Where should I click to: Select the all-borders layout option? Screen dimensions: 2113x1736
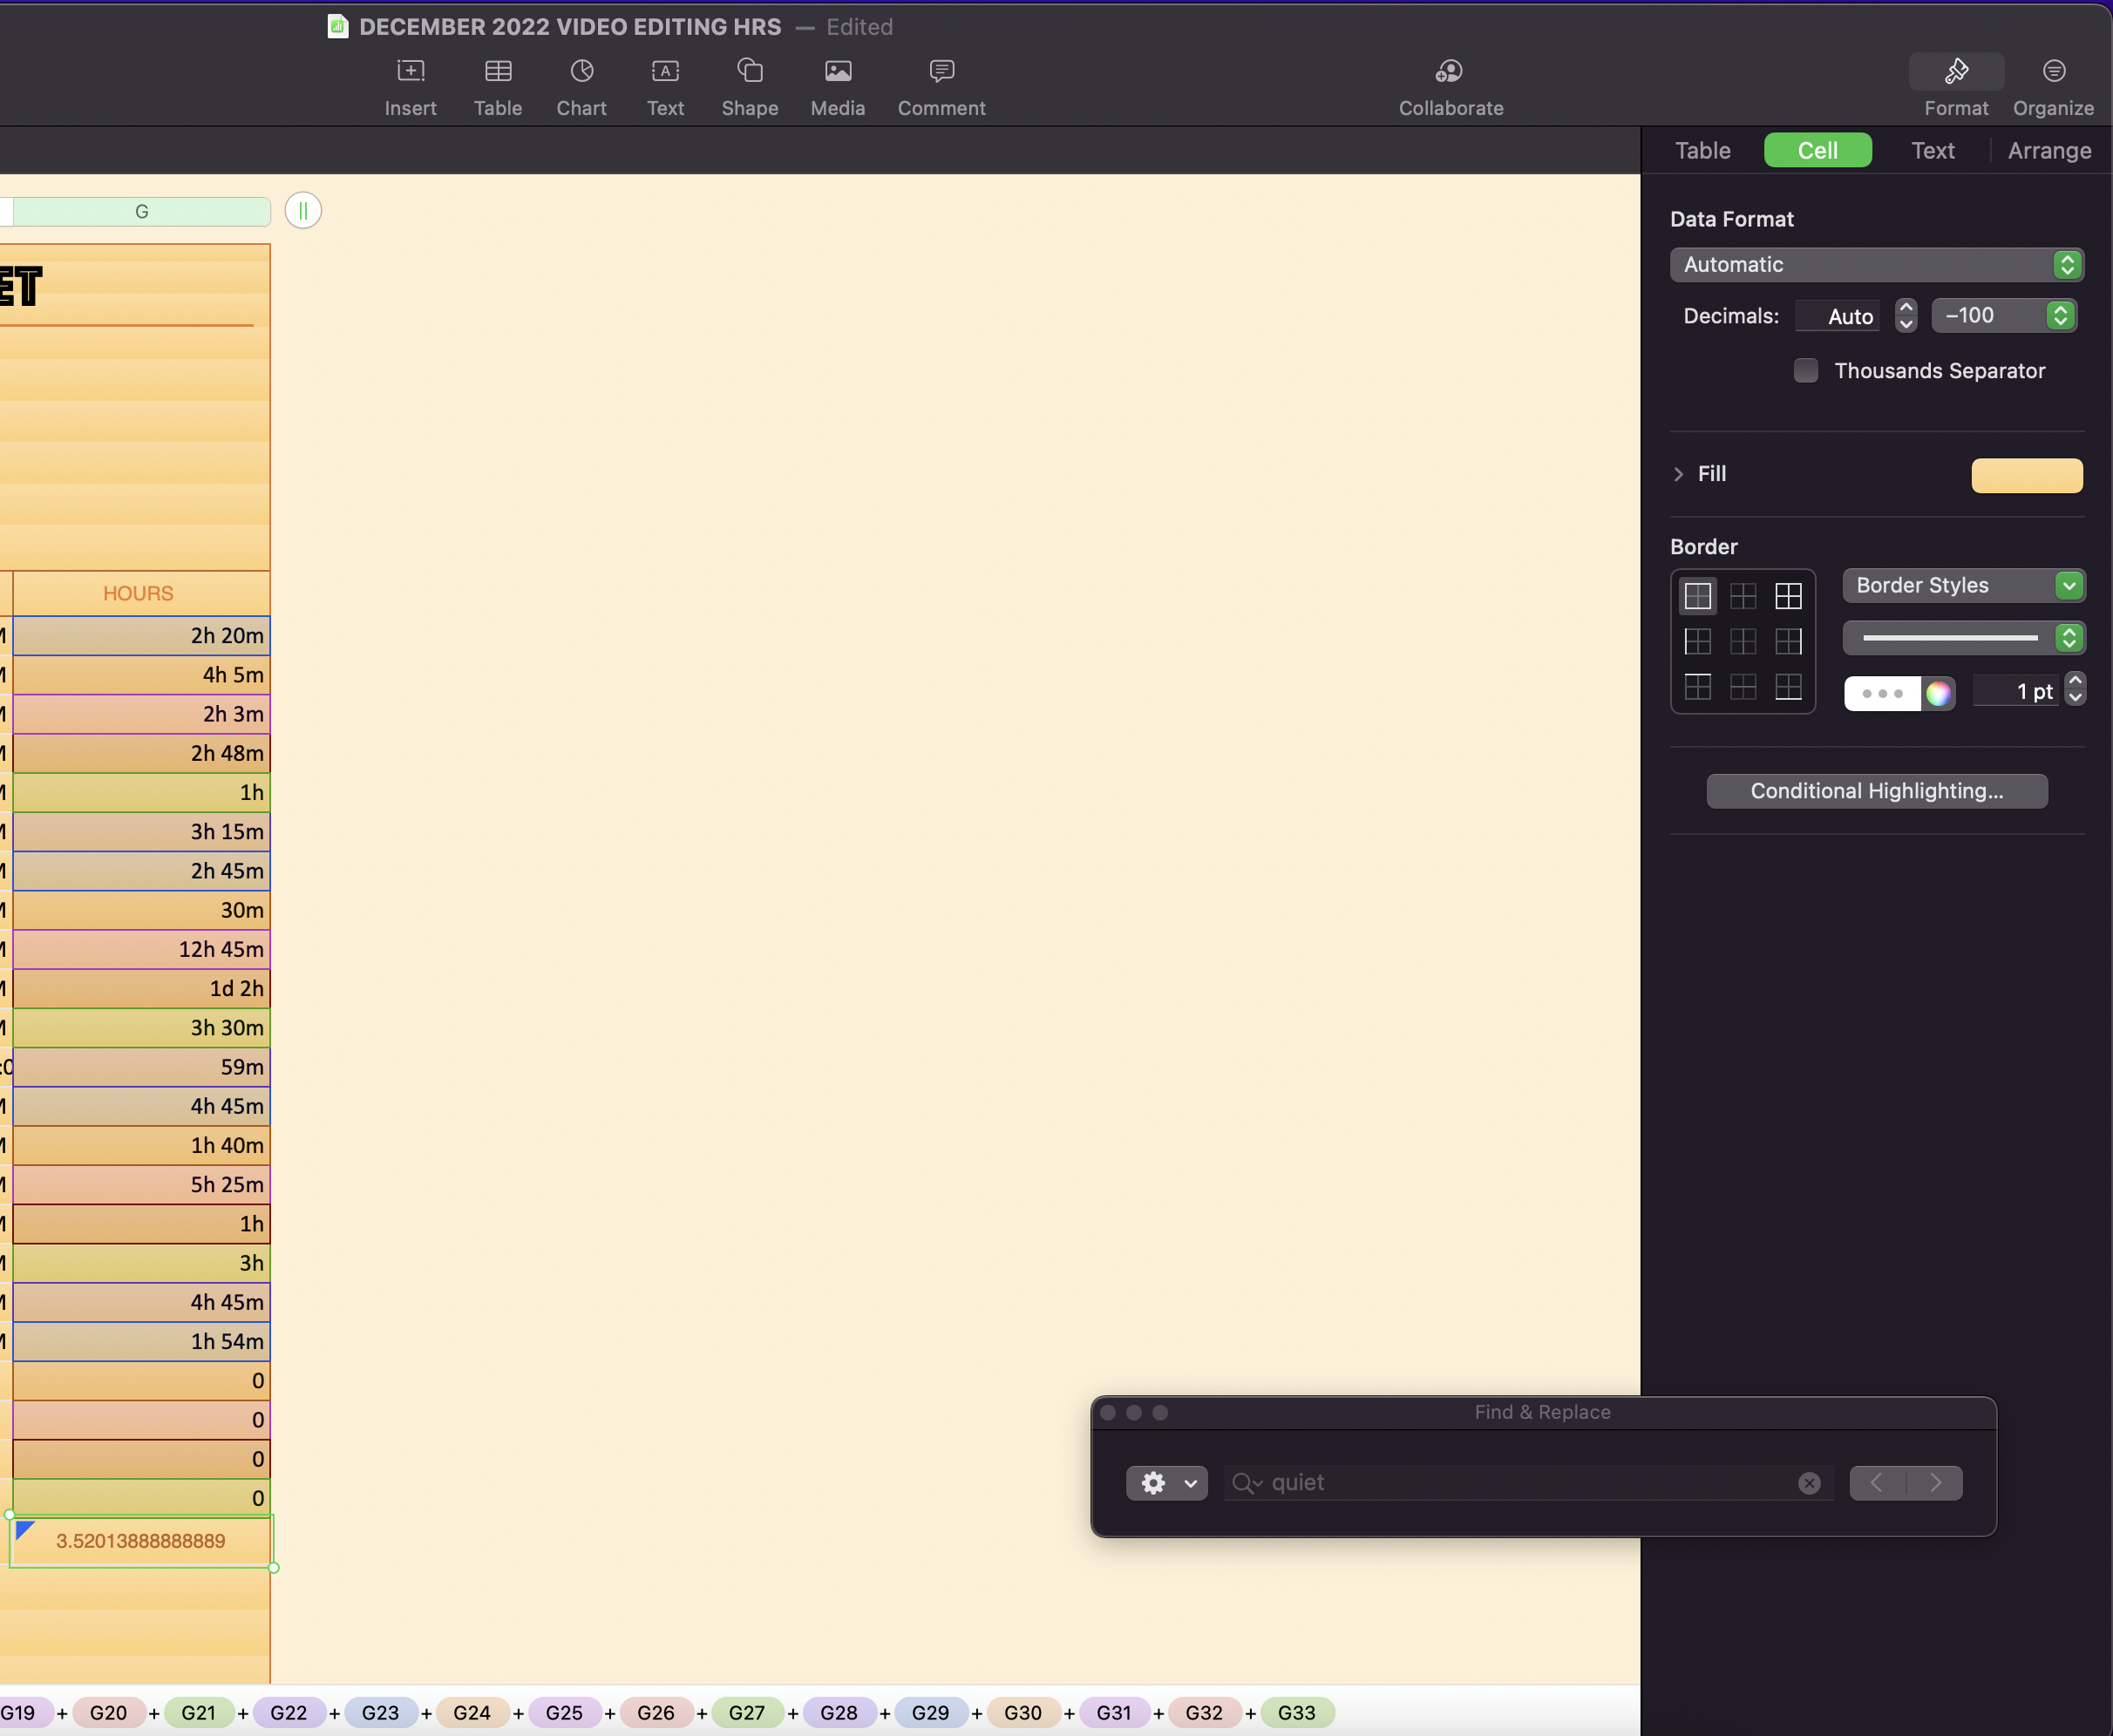coord(1787,597)
